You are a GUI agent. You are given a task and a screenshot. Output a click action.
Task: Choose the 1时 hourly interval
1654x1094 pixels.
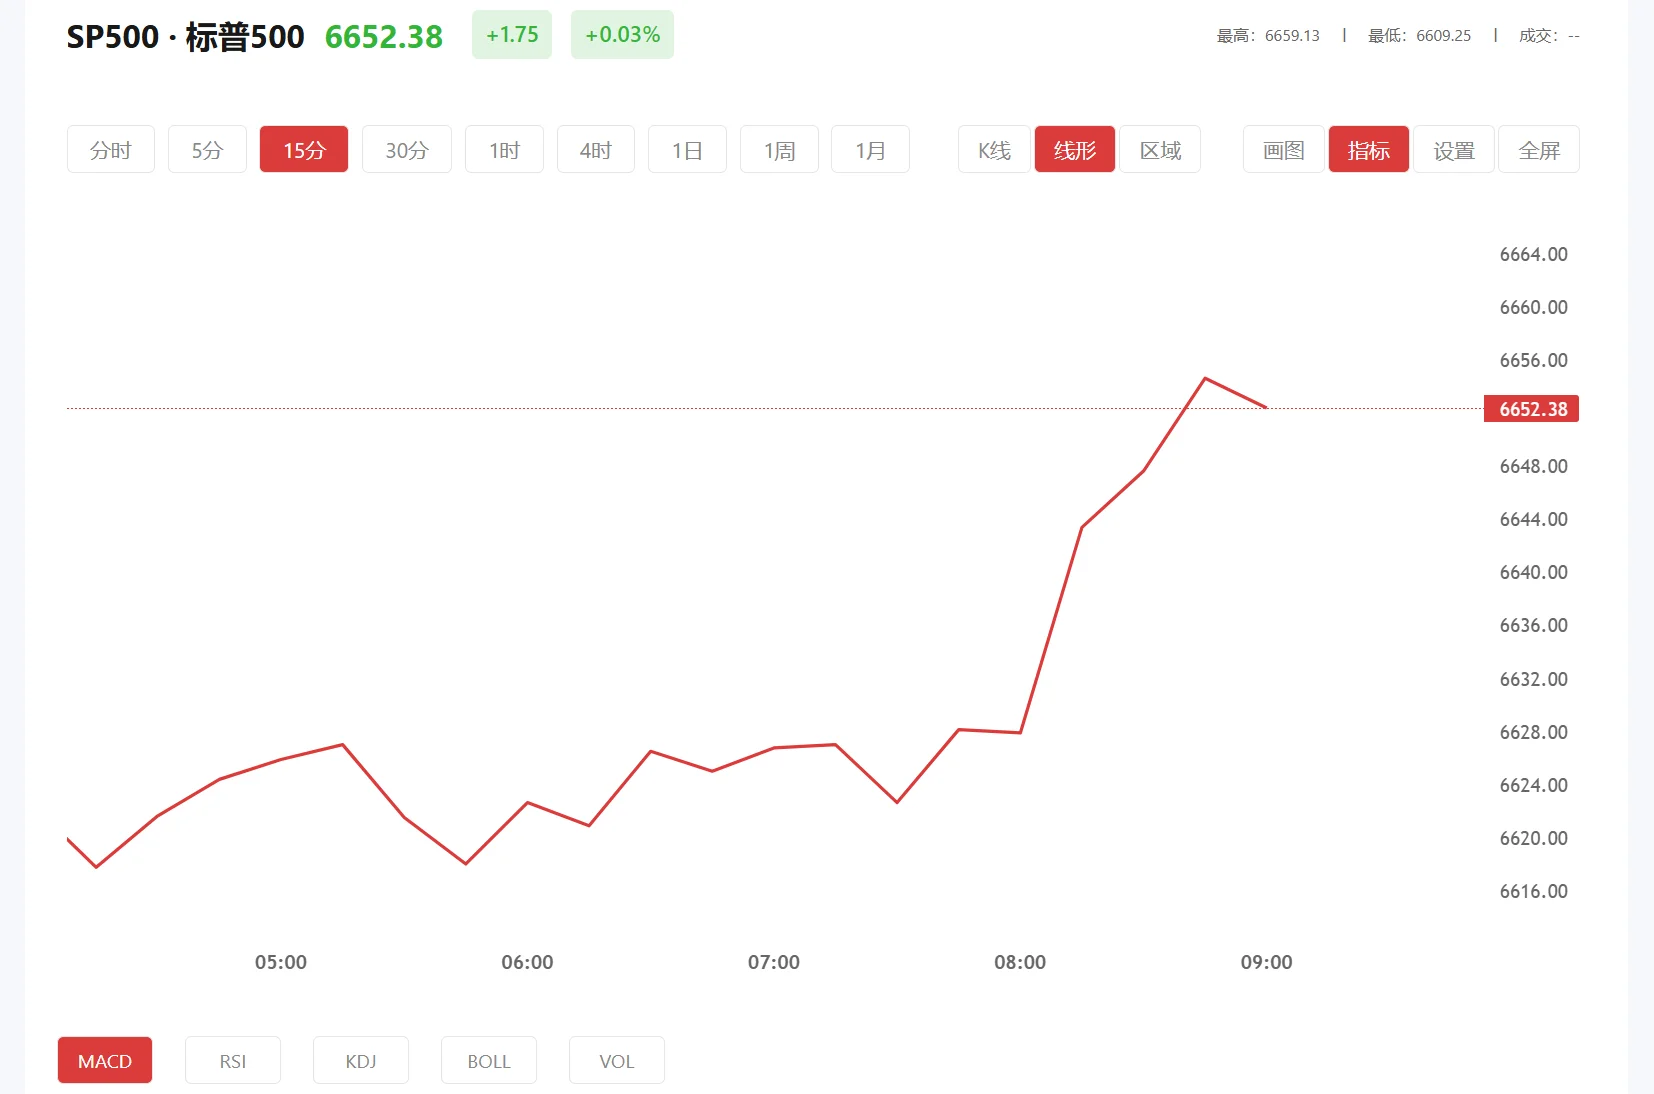(504, 150)
